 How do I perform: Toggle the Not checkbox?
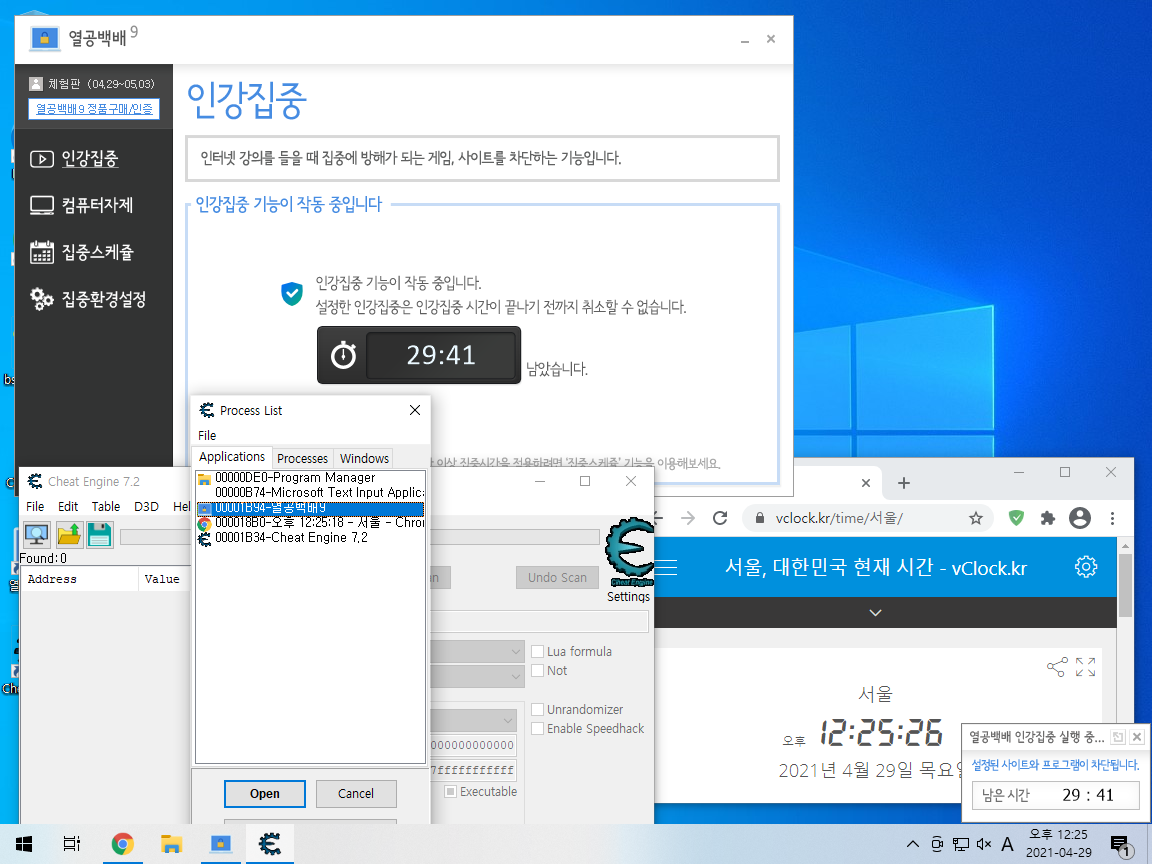(x=538, y=671)
